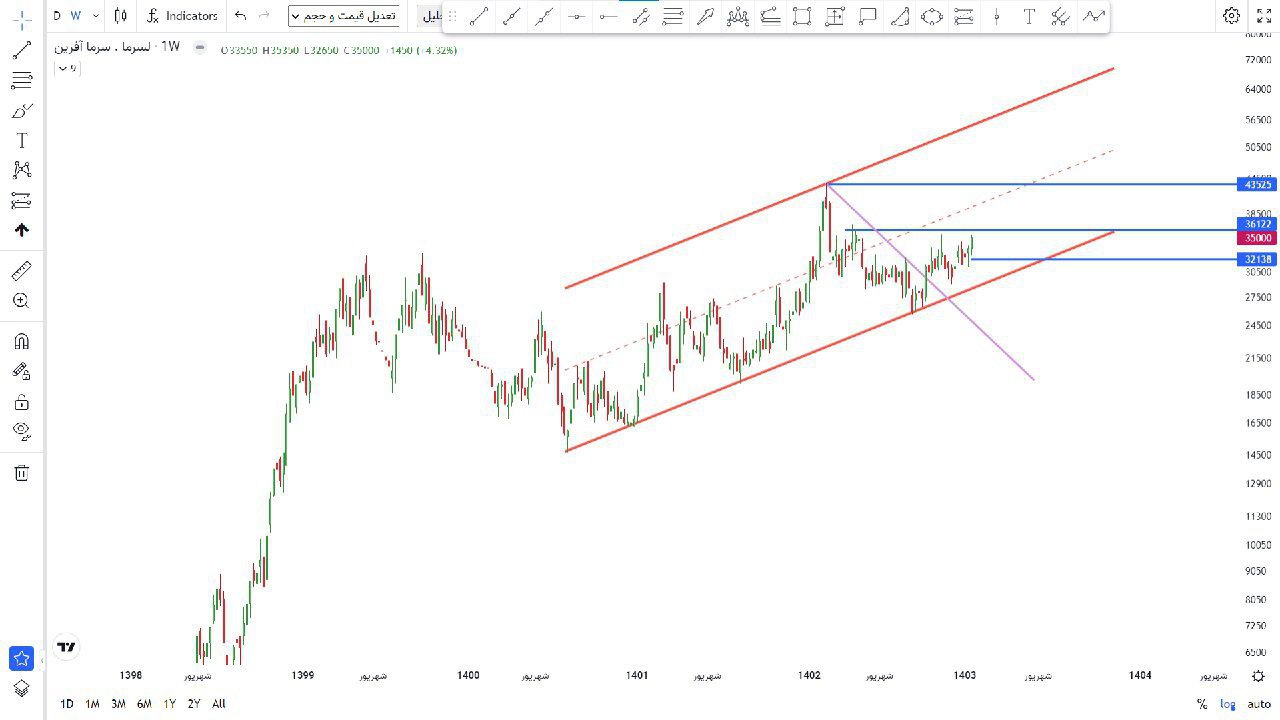Click the 32138 price label
The image size is (1280, 720).
tap(1256, 259)
